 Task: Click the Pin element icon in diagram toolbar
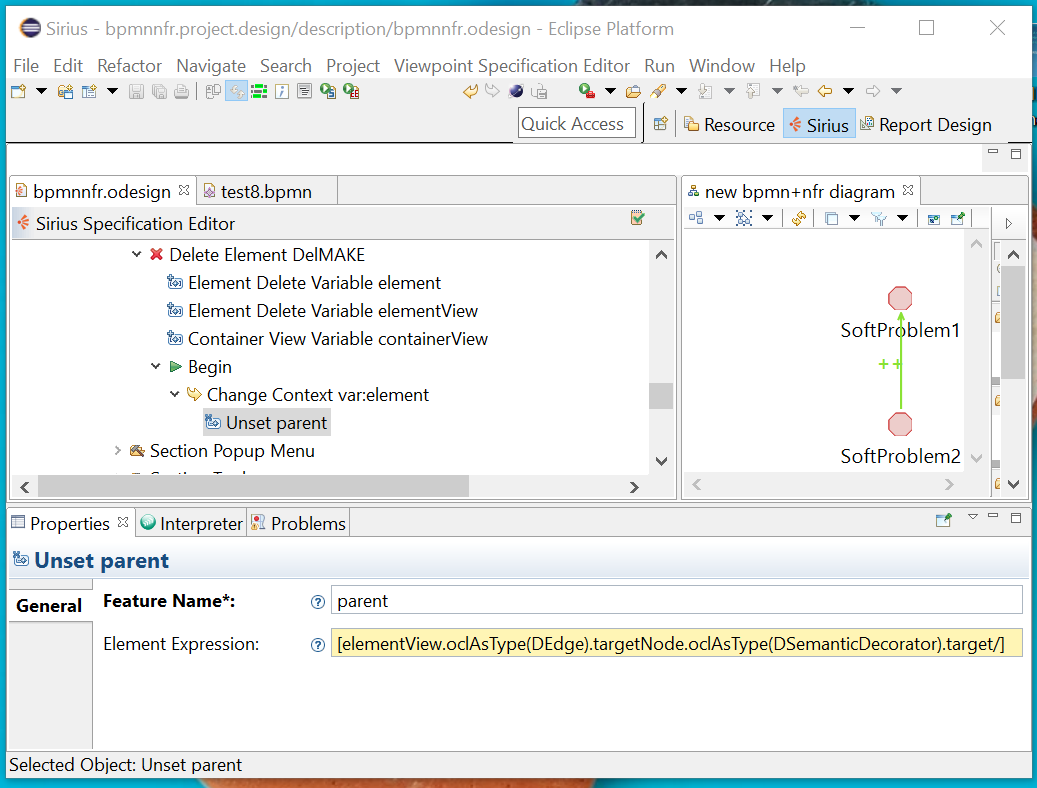tap(958, 218)
